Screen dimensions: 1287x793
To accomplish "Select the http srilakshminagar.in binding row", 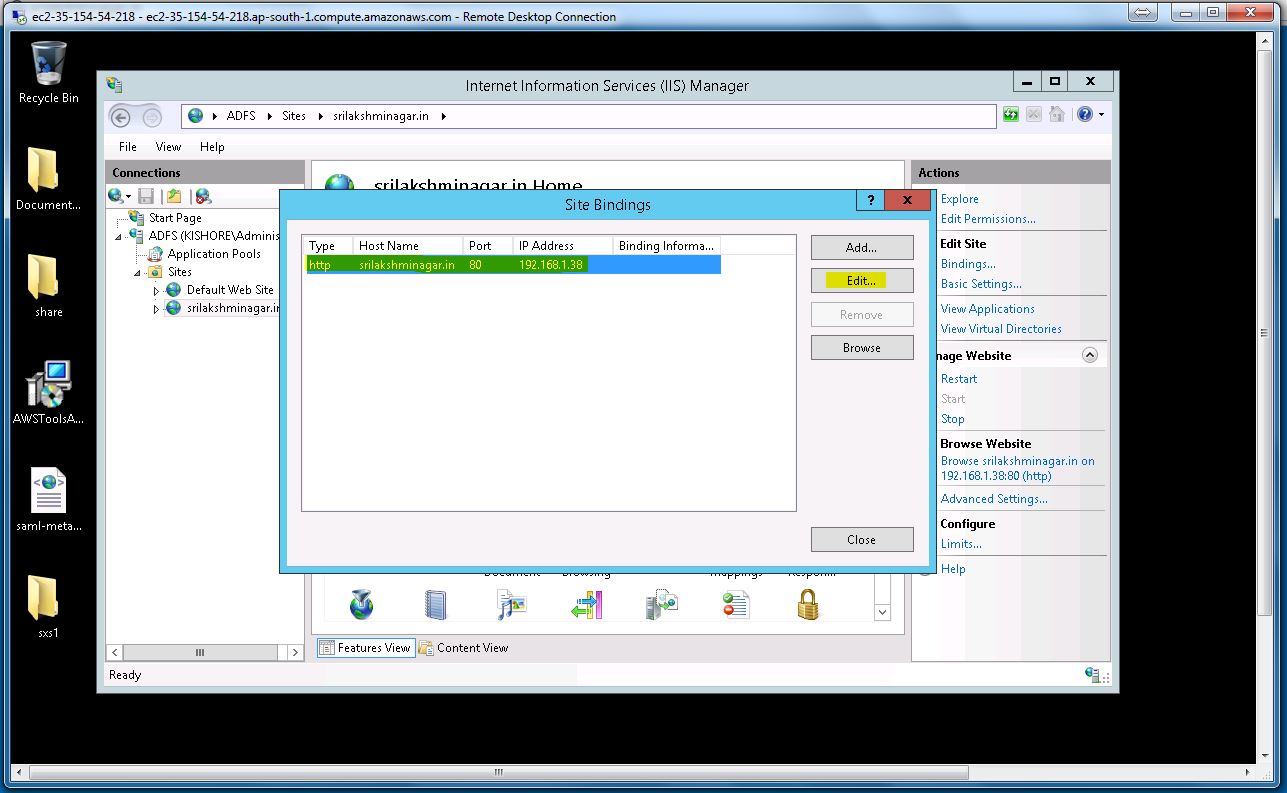I will 513,265.
